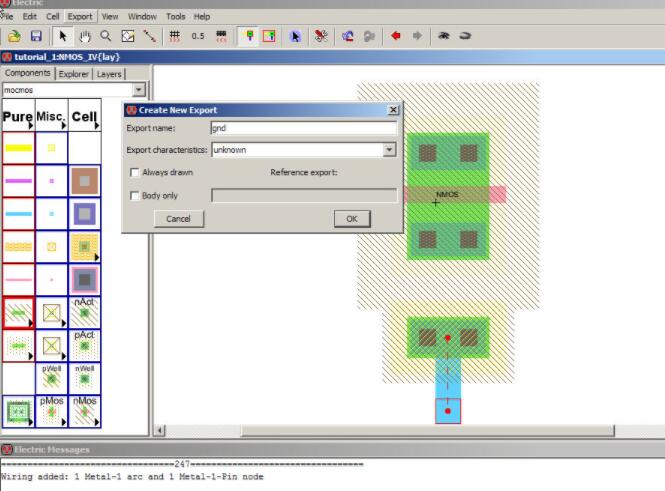Switch to the Layers tab
The height and width of the screenshot is (491, 665).
click(x=109, y=74)
